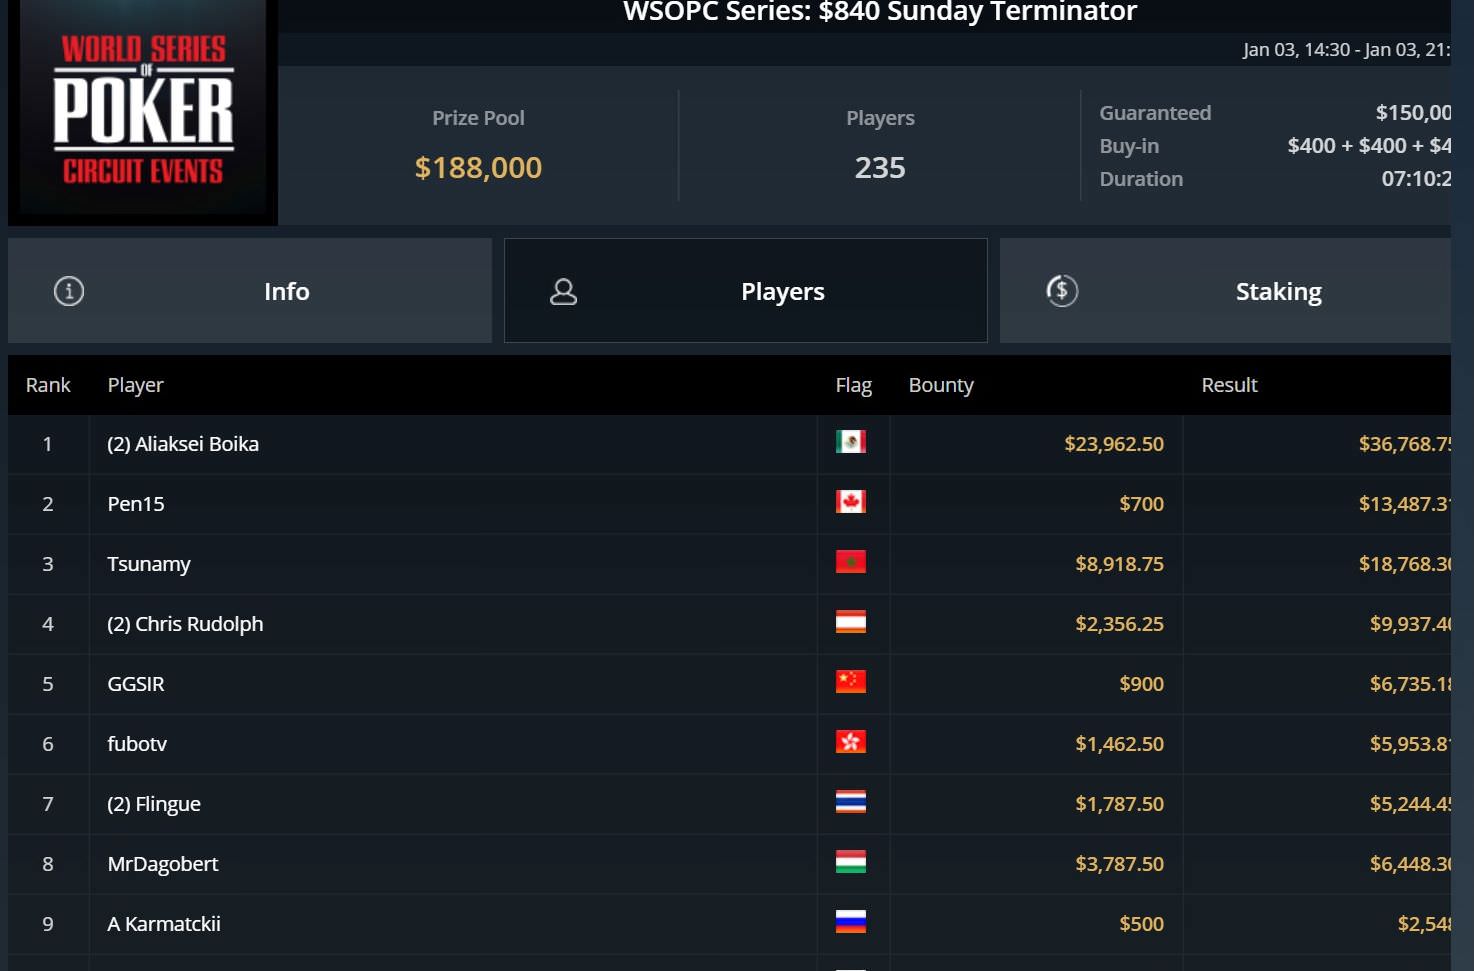Click A Karmatckii's Russia flag icon
This screenshot has width=1474, height=971.
coord(851,922)
